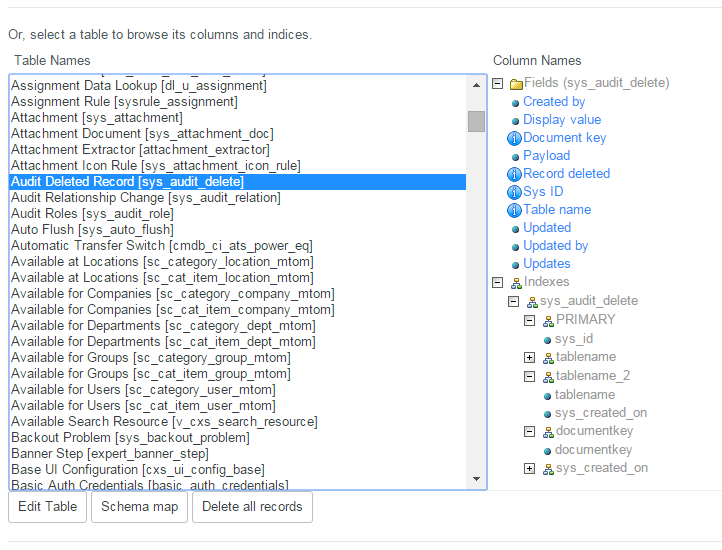Open the Schema map
The height and width of the screenshot is (550, 722).
click(x=140, y=507)
